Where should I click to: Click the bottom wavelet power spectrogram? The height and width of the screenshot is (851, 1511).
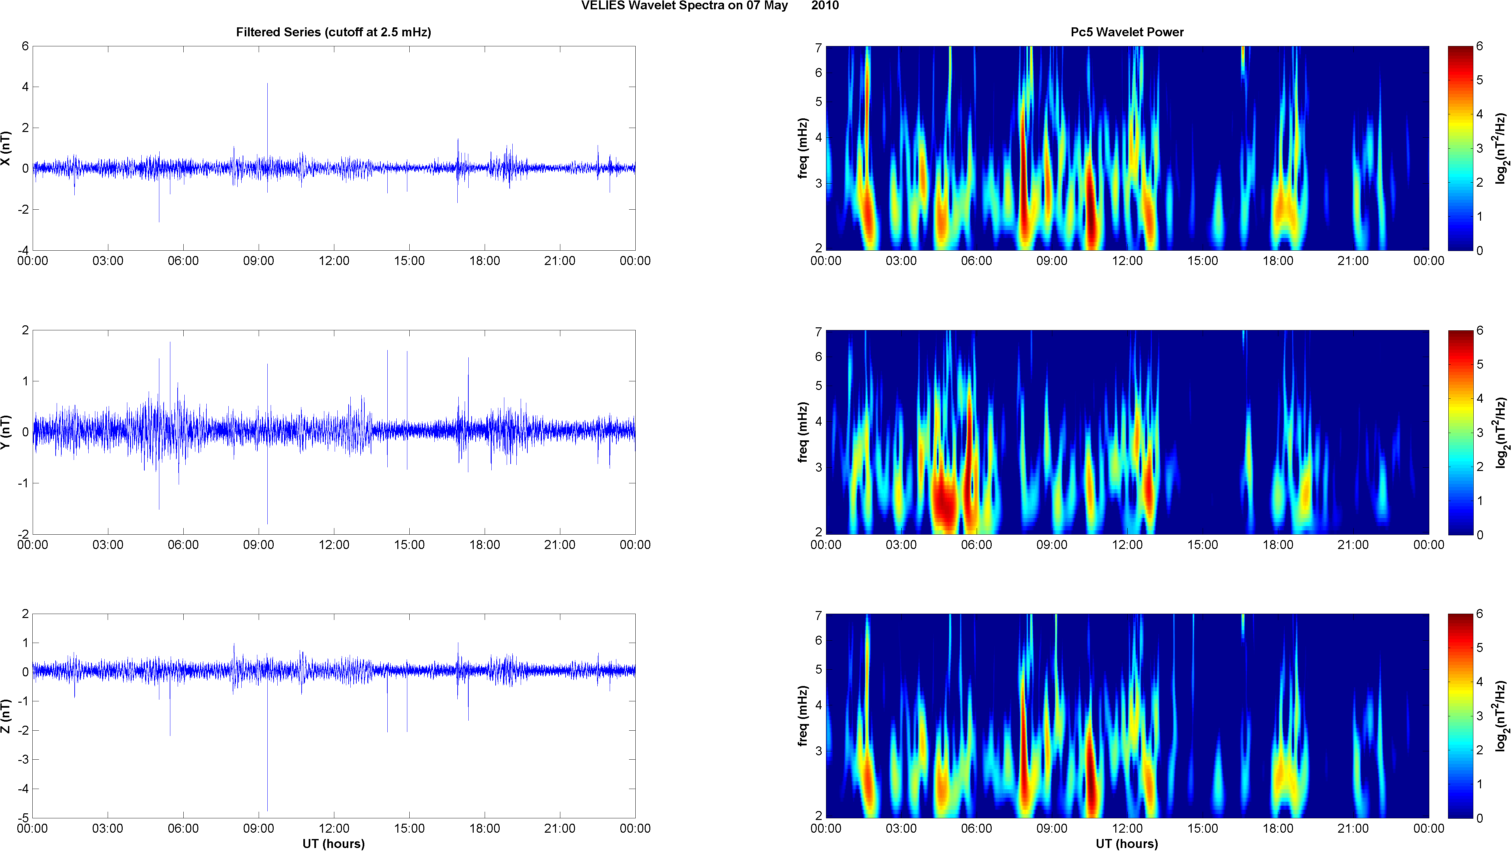coord(1127,716)
